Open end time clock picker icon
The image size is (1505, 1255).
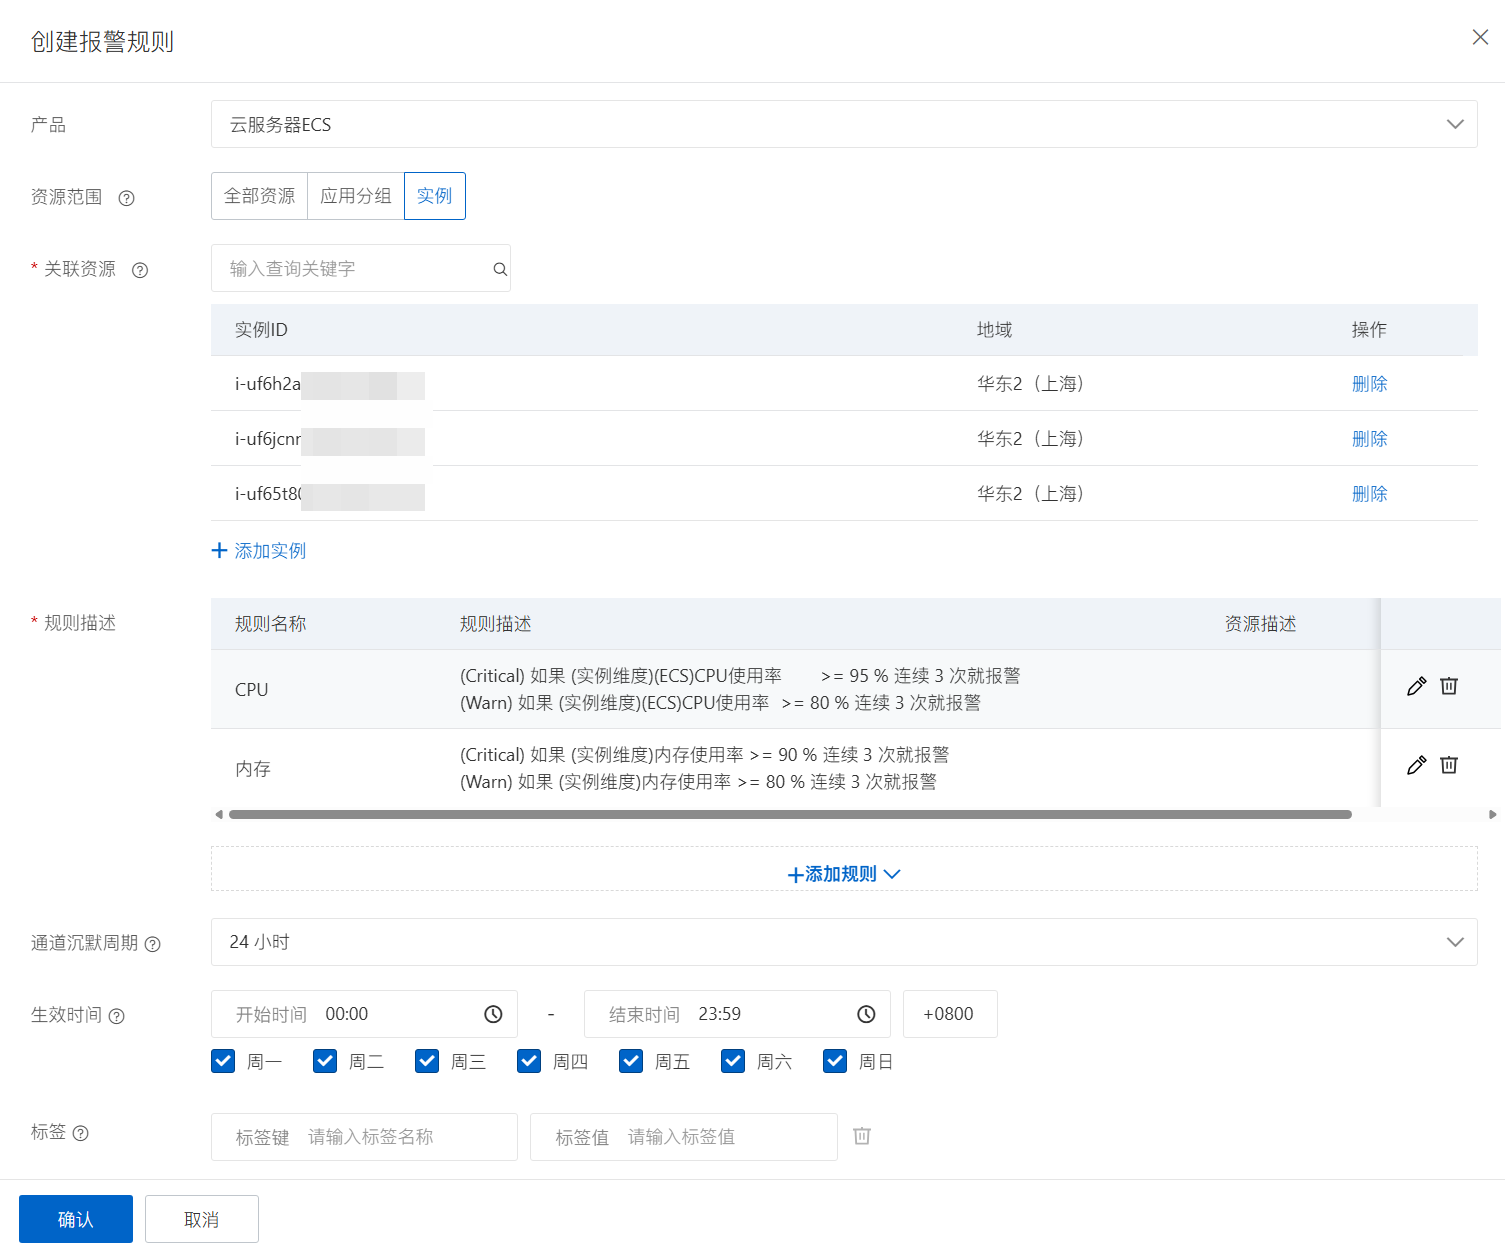point(866,1014)
